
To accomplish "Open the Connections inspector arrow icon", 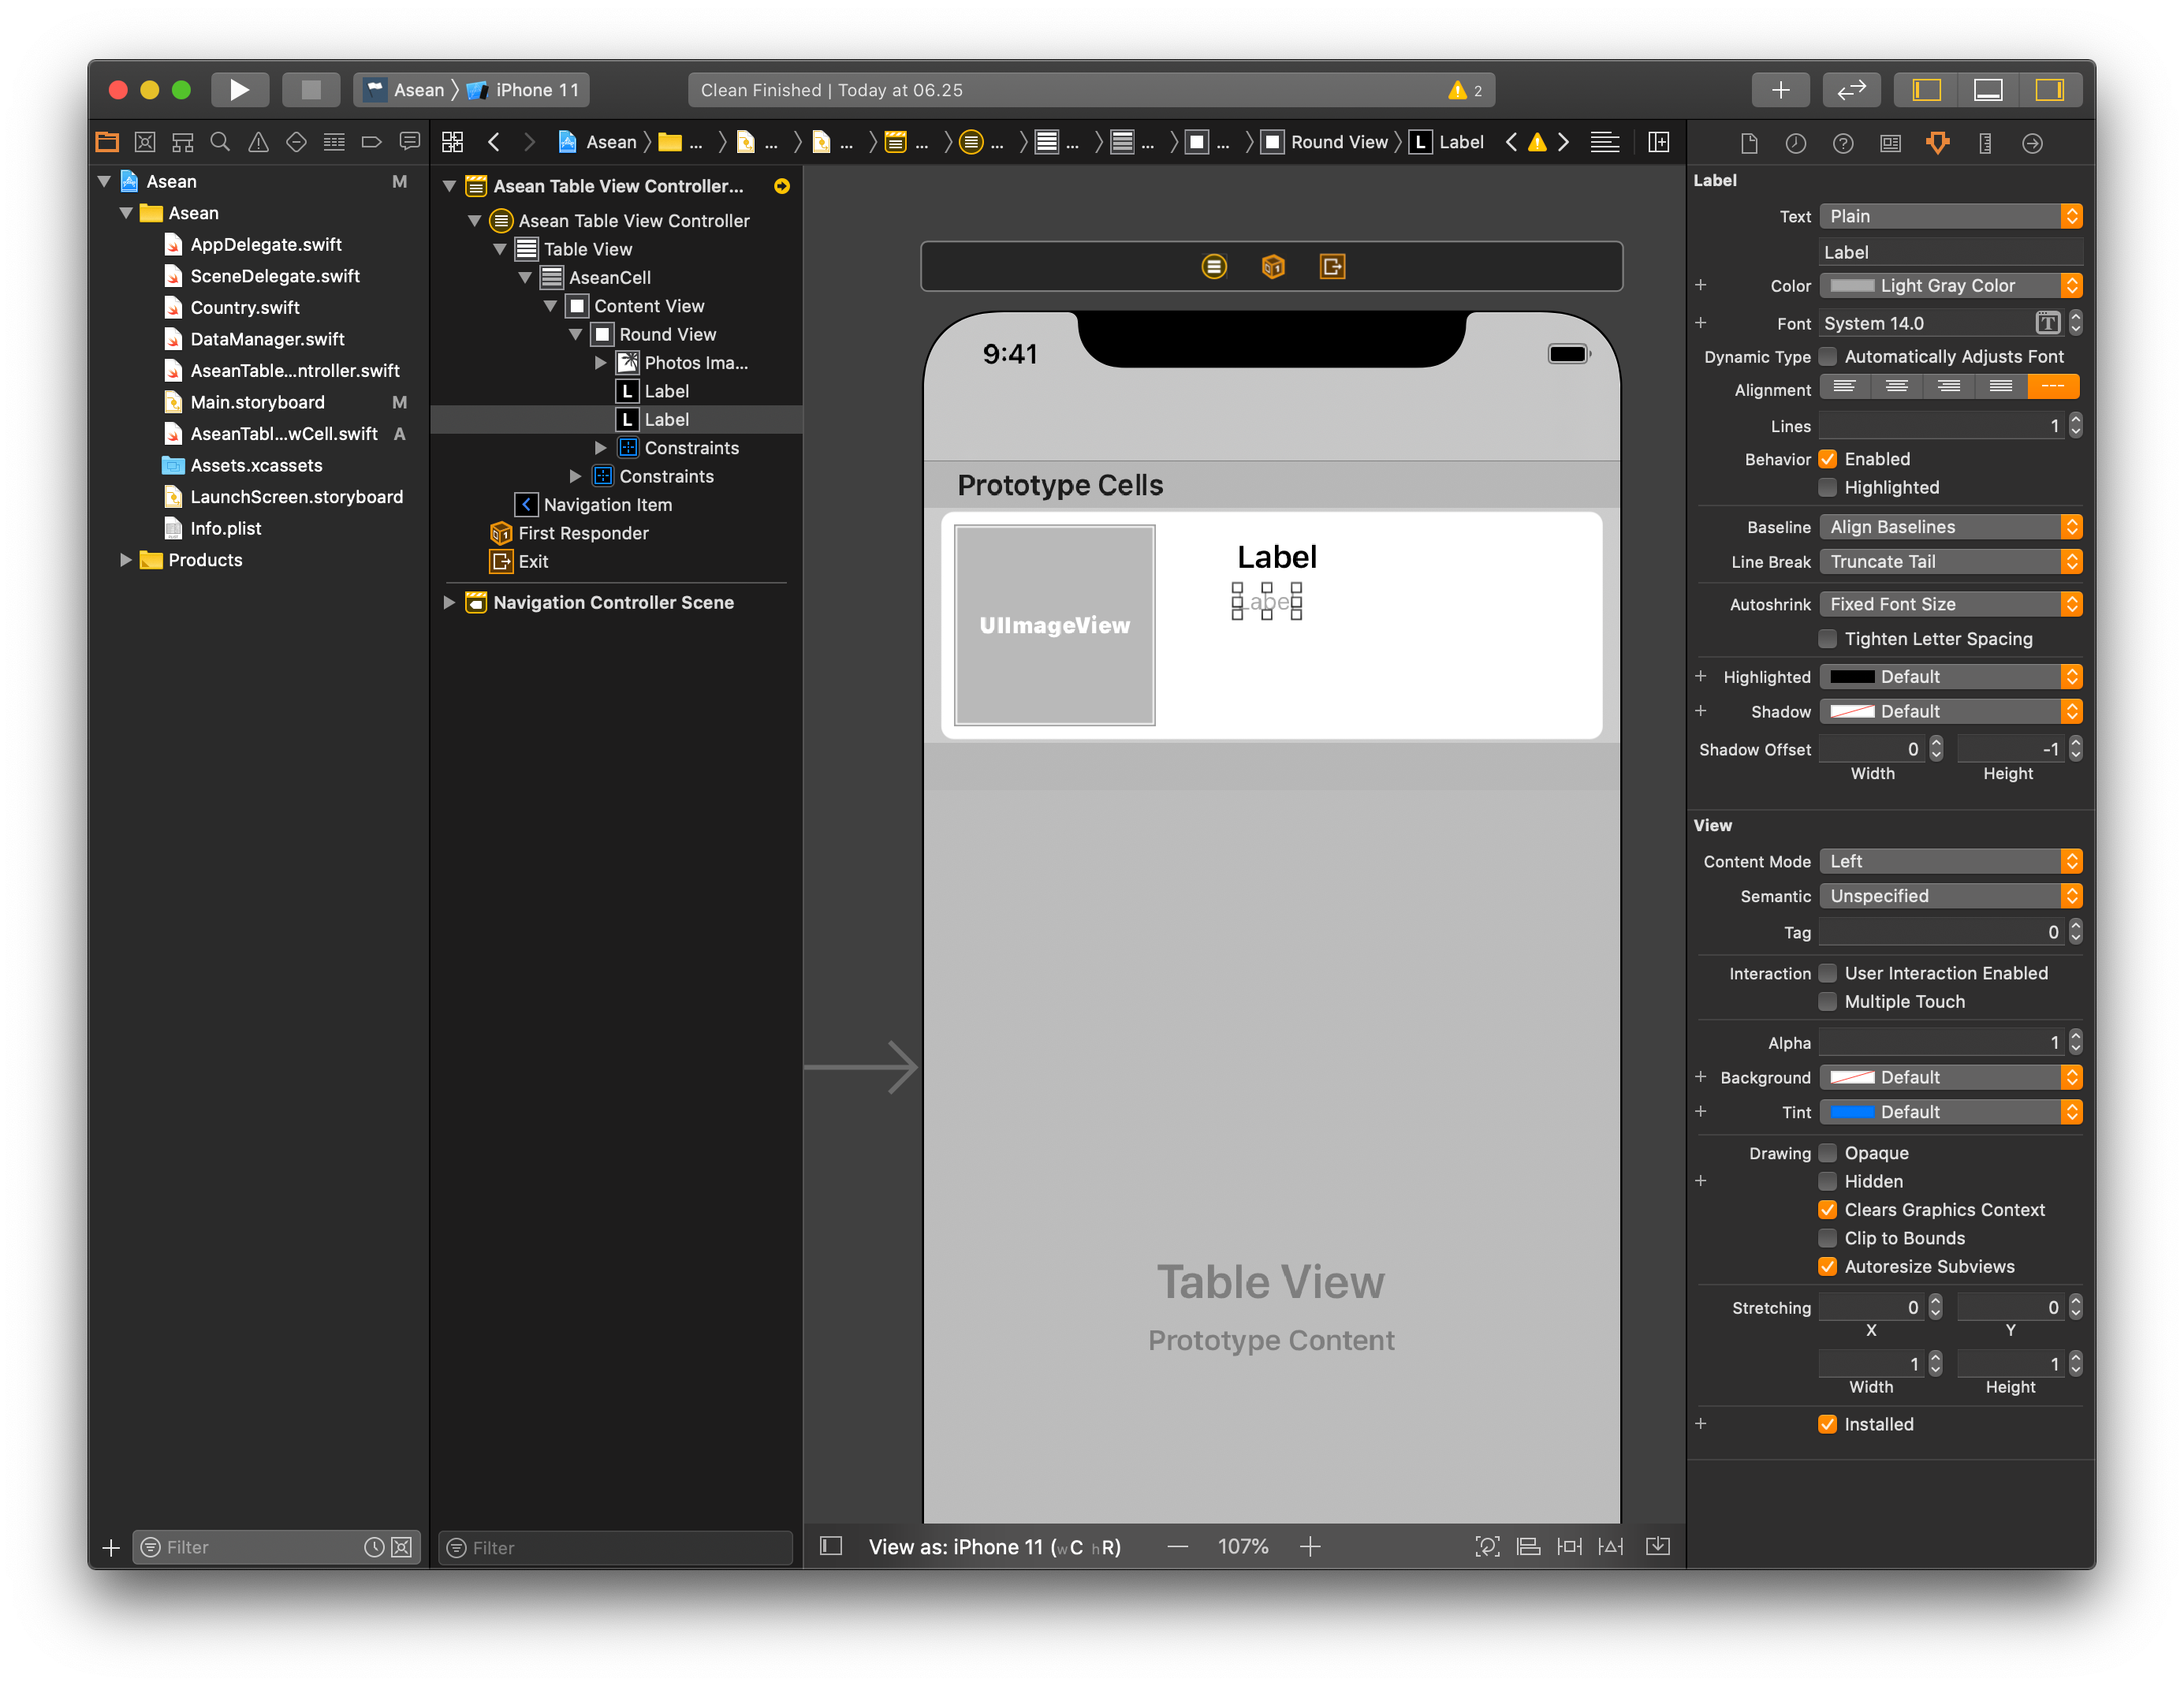I will point(2032,143).
